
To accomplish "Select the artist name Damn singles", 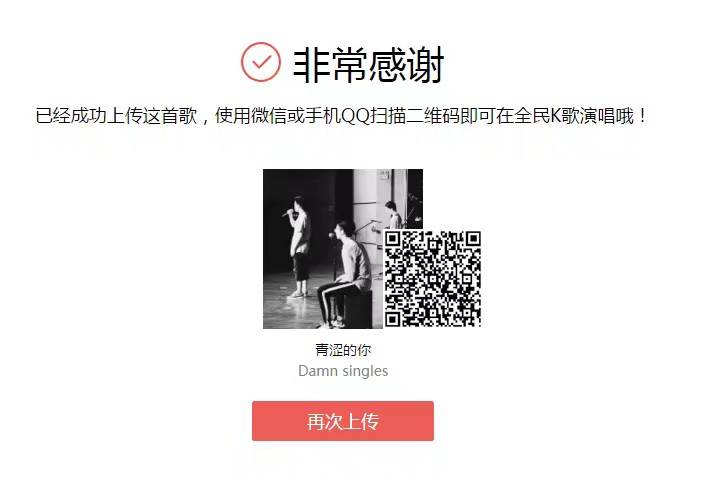I will tap(343, 371).
